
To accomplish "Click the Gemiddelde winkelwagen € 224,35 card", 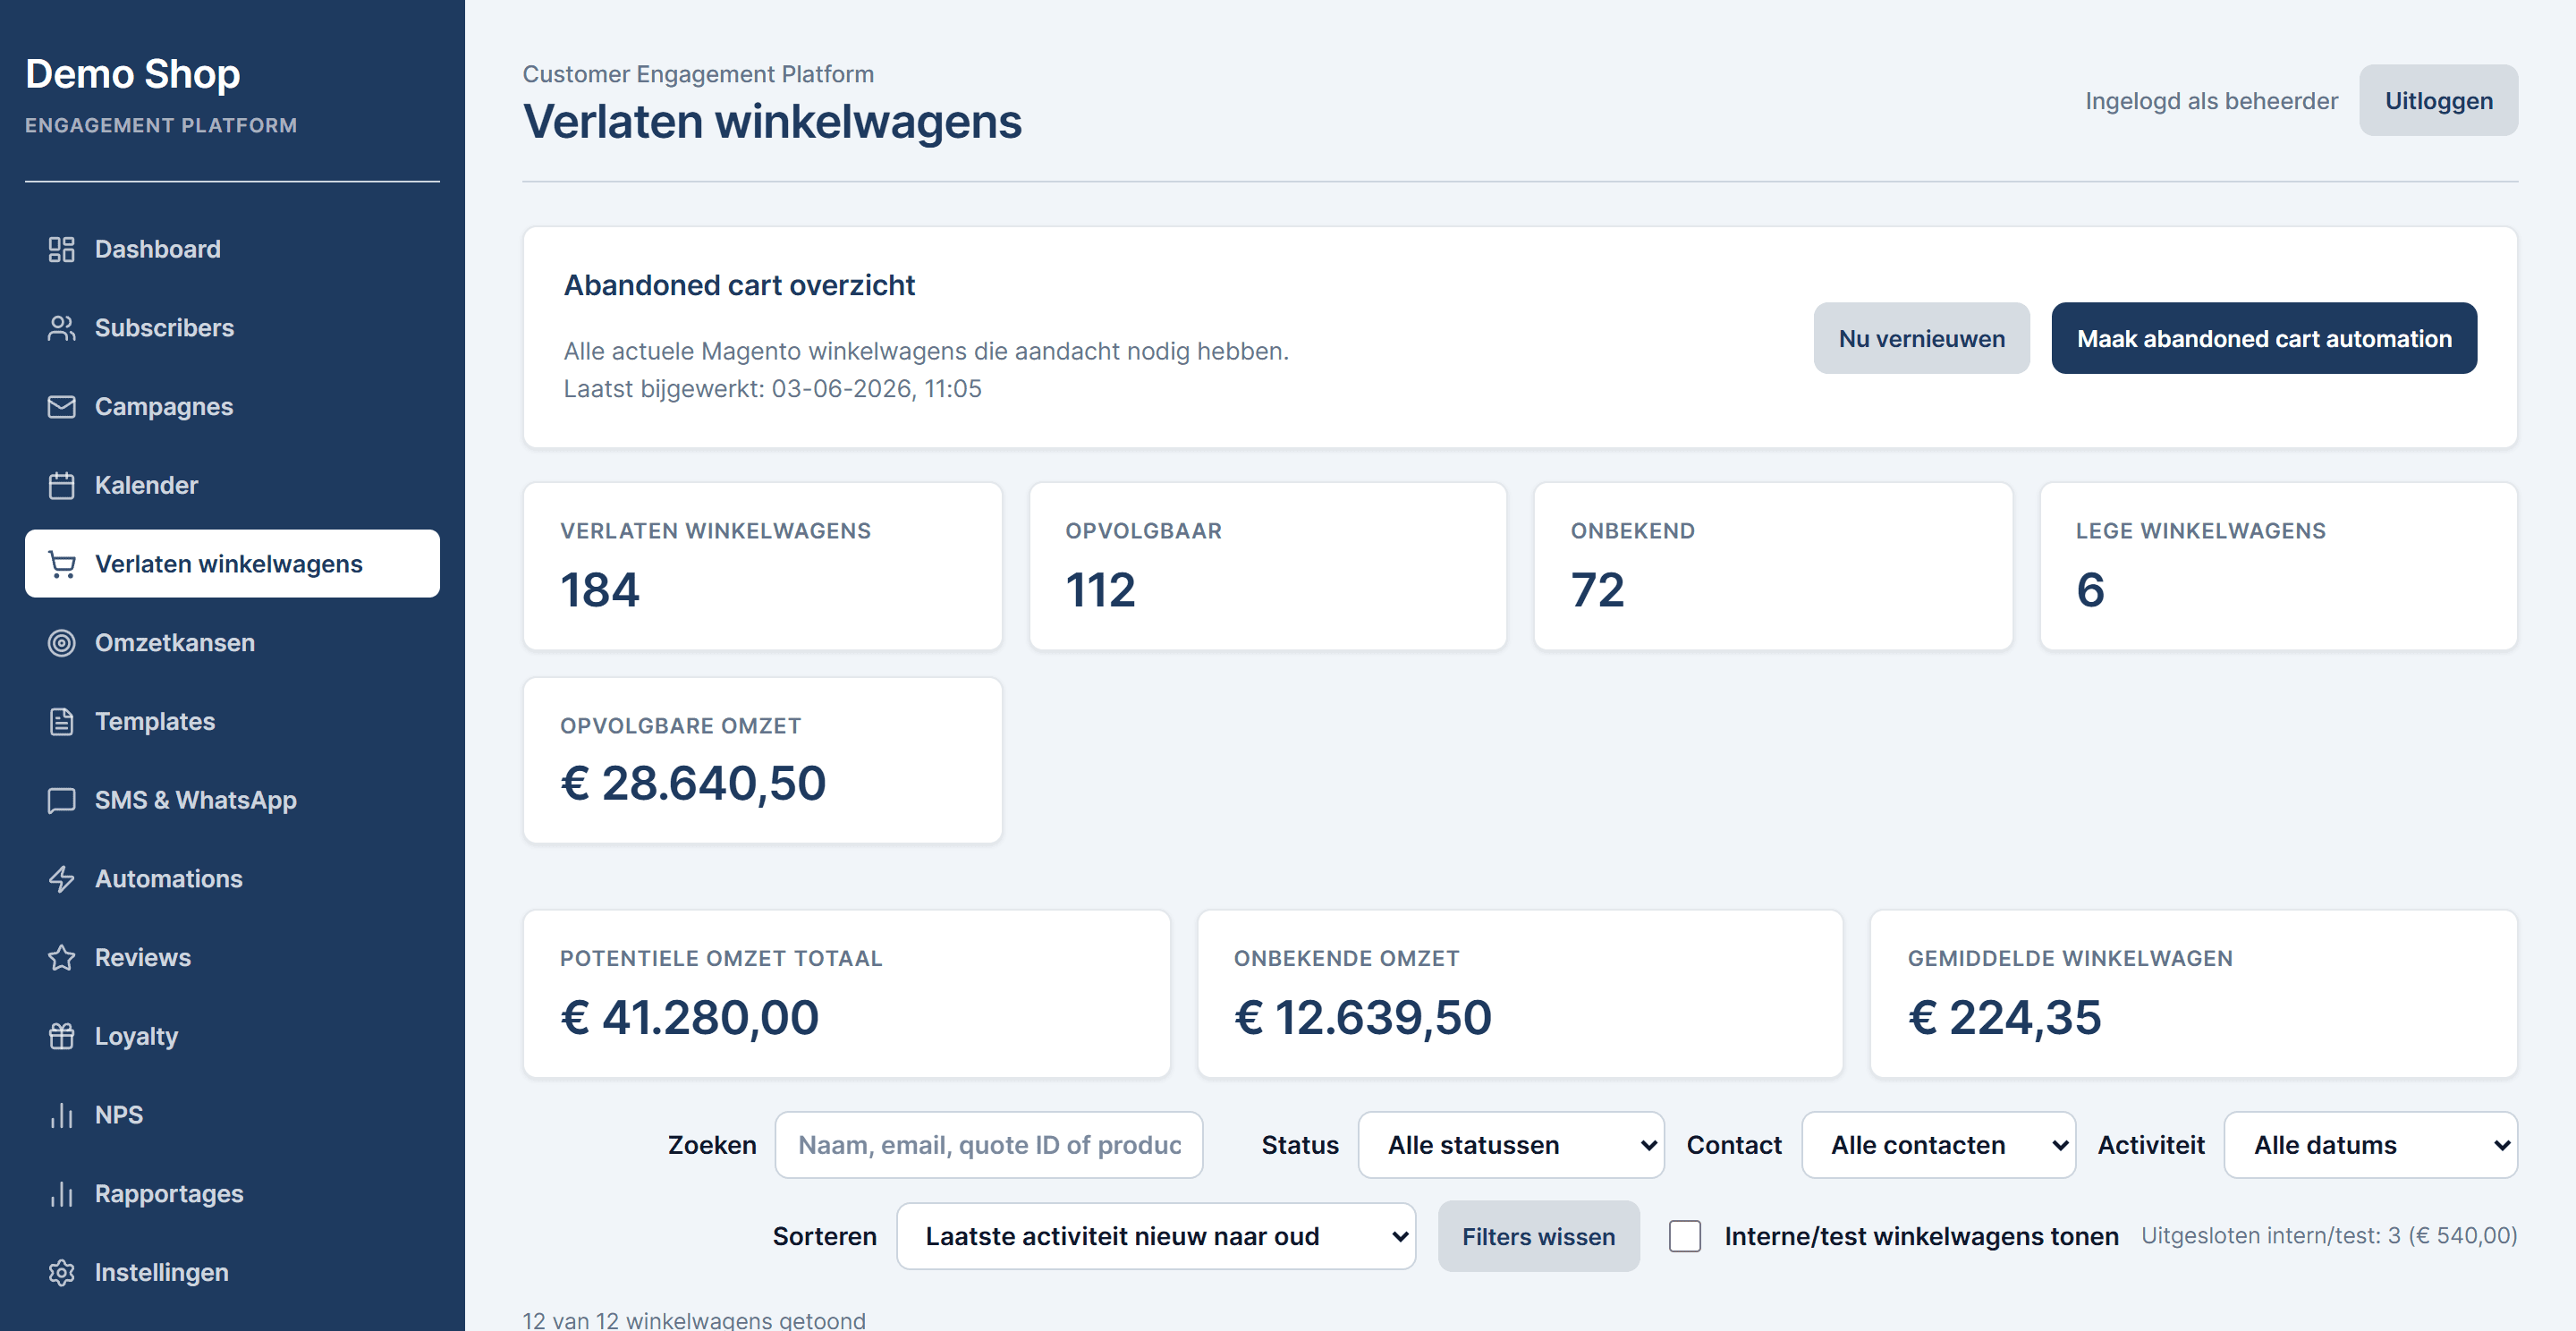I will (2194, 994).
